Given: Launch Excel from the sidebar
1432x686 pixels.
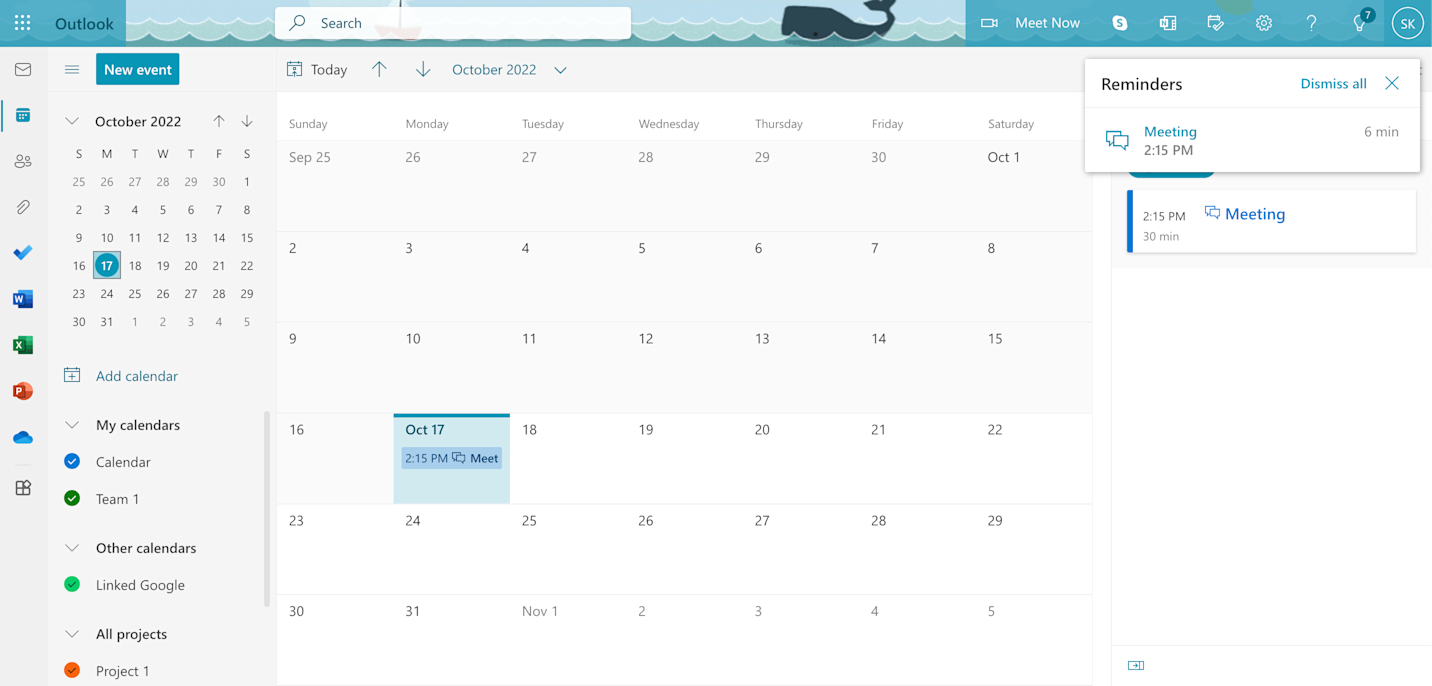Looking at the screenshot, I should 23,345.
